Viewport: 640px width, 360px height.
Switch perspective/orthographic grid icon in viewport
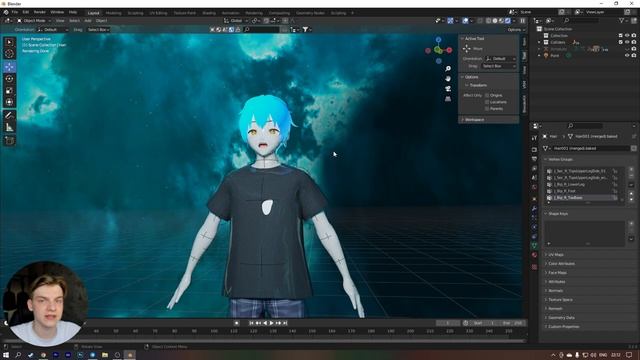(448, 99)
